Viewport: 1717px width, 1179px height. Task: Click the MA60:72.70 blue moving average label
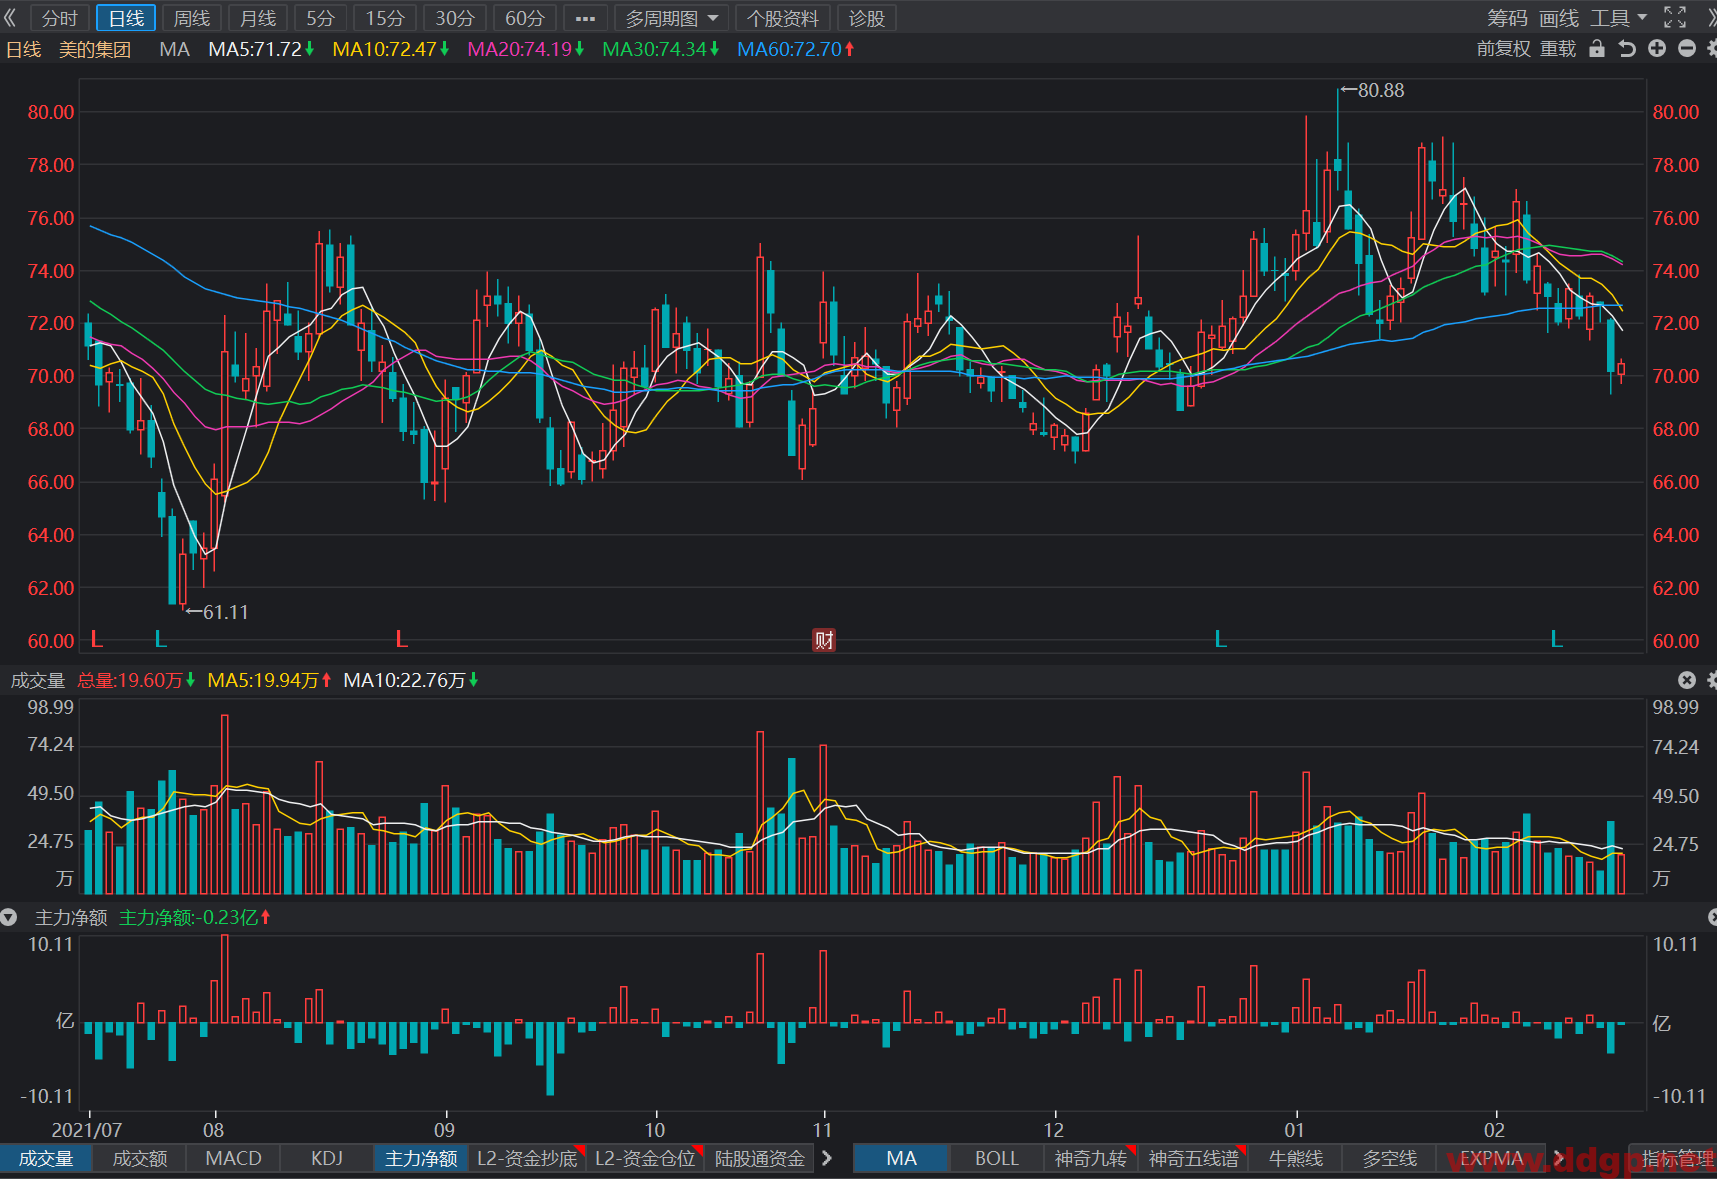click(796, 49)
